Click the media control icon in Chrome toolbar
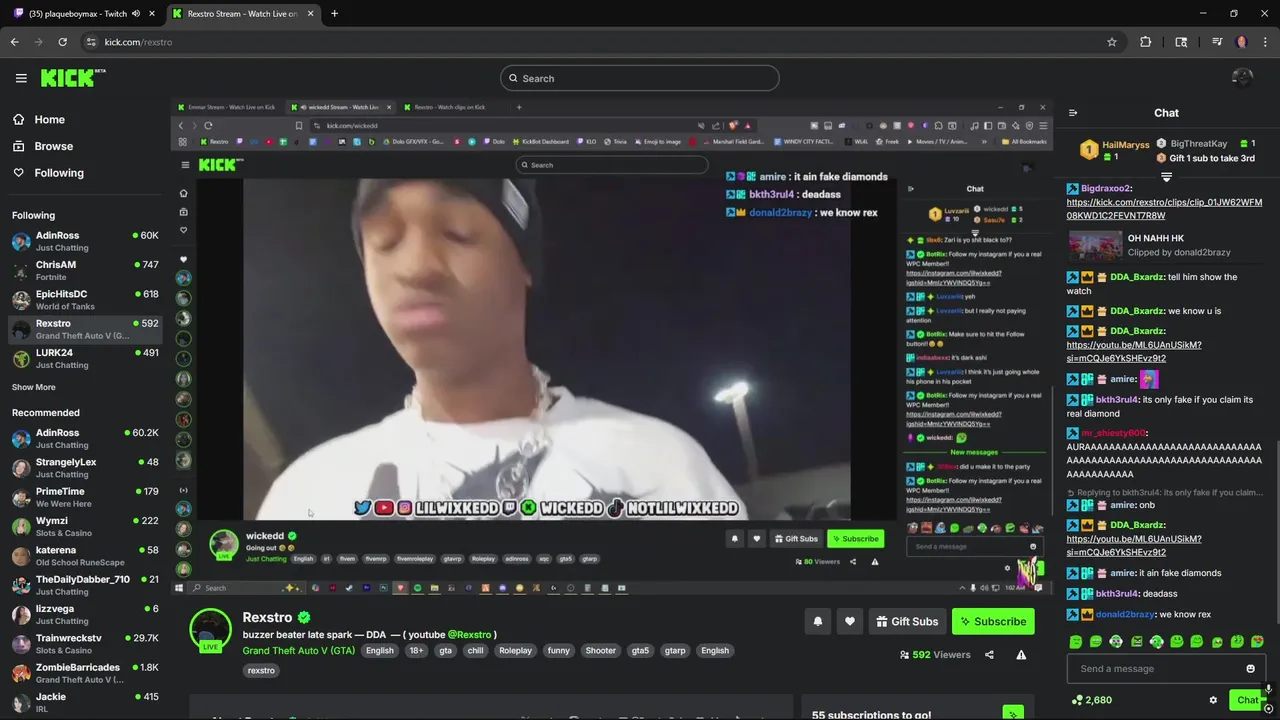The width and height of the screenshot is (1280, 720). click(1217, 42)
